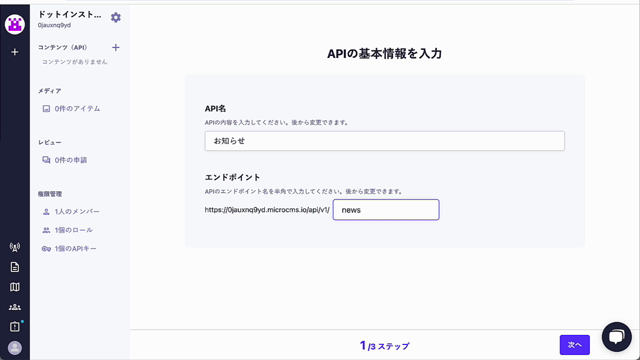Click the APIの基本情報を入力 heading
Image resolution: width=640 pixels, height=360 pixels.
[384, 53]
